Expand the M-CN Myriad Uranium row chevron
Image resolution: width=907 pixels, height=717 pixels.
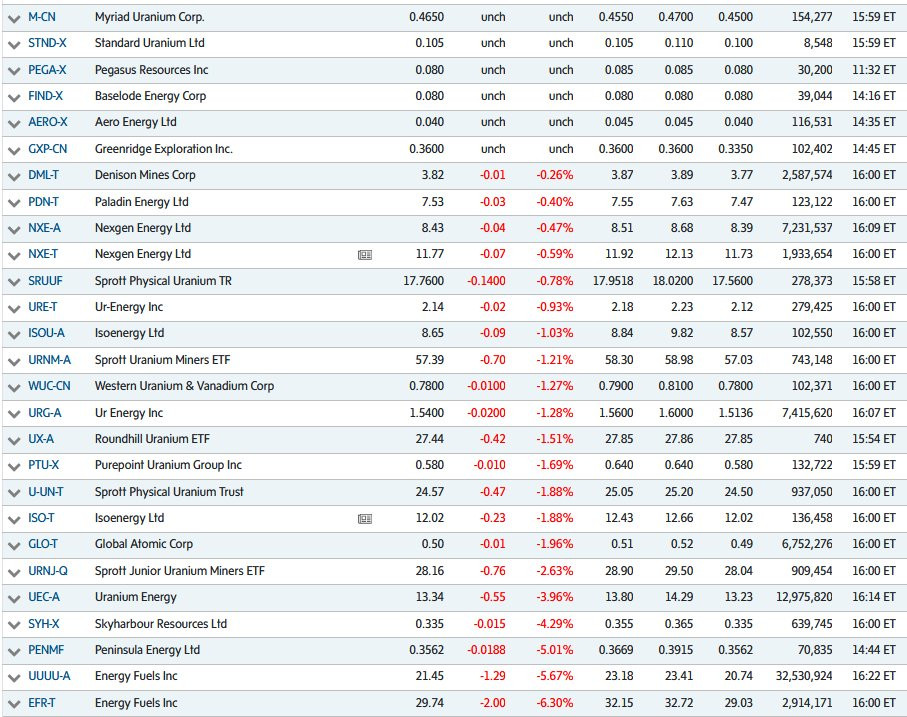[14, 19]
